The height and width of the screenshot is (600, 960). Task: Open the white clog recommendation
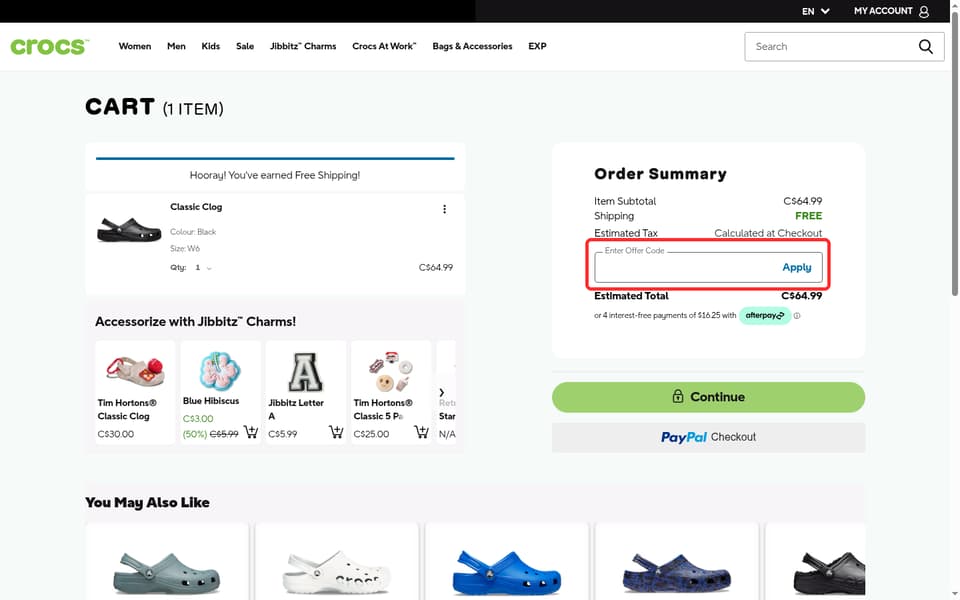pos(336,571)
